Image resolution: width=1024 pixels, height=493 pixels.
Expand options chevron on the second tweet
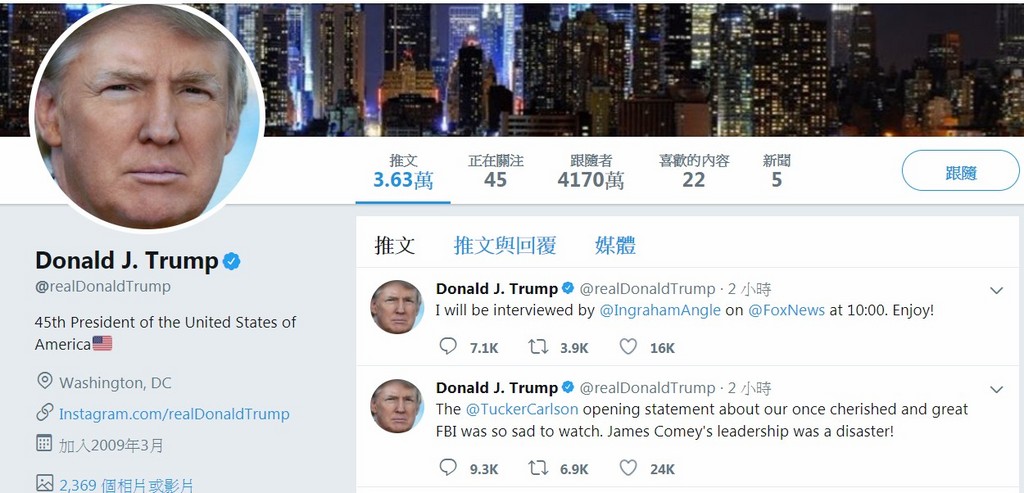(x=996, y=390)
